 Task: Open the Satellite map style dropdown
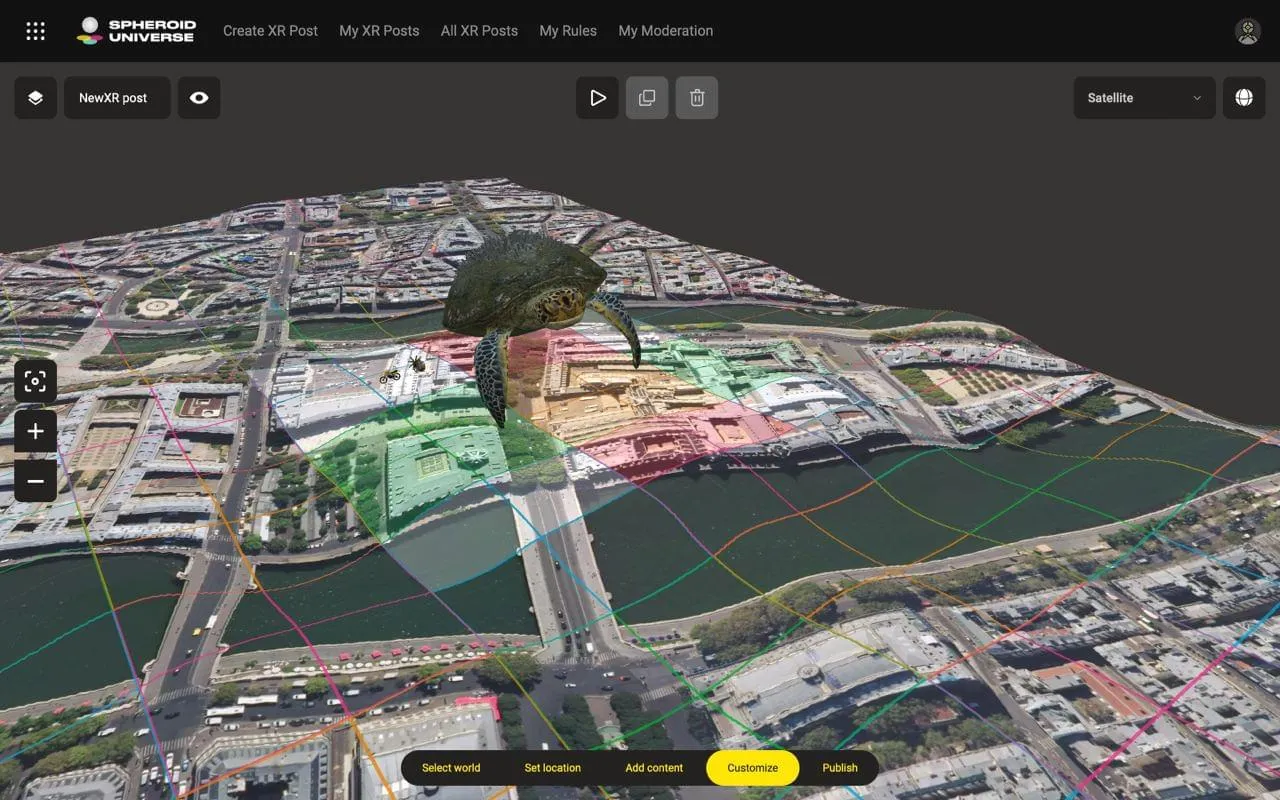pyautogui.click(x=1144, y=98)
